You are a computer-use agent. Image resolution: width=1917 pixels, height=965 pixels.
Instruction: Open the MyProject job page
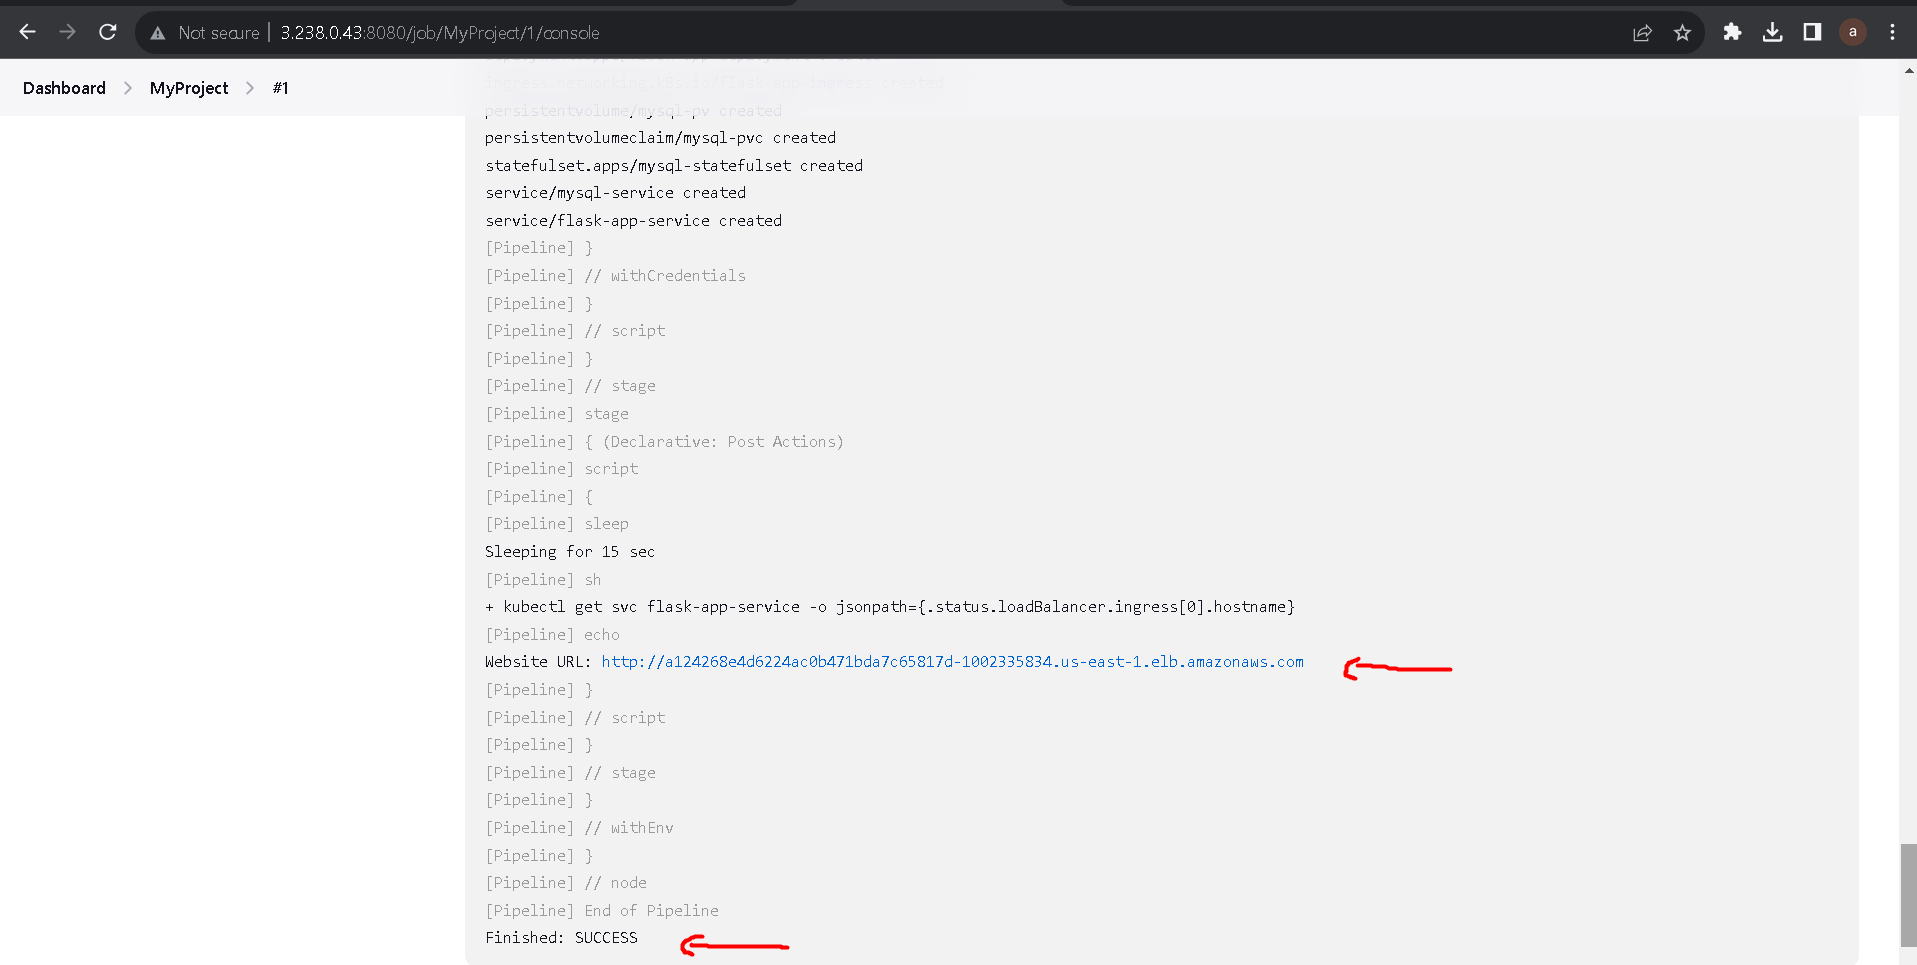click(x=188, y=88)
